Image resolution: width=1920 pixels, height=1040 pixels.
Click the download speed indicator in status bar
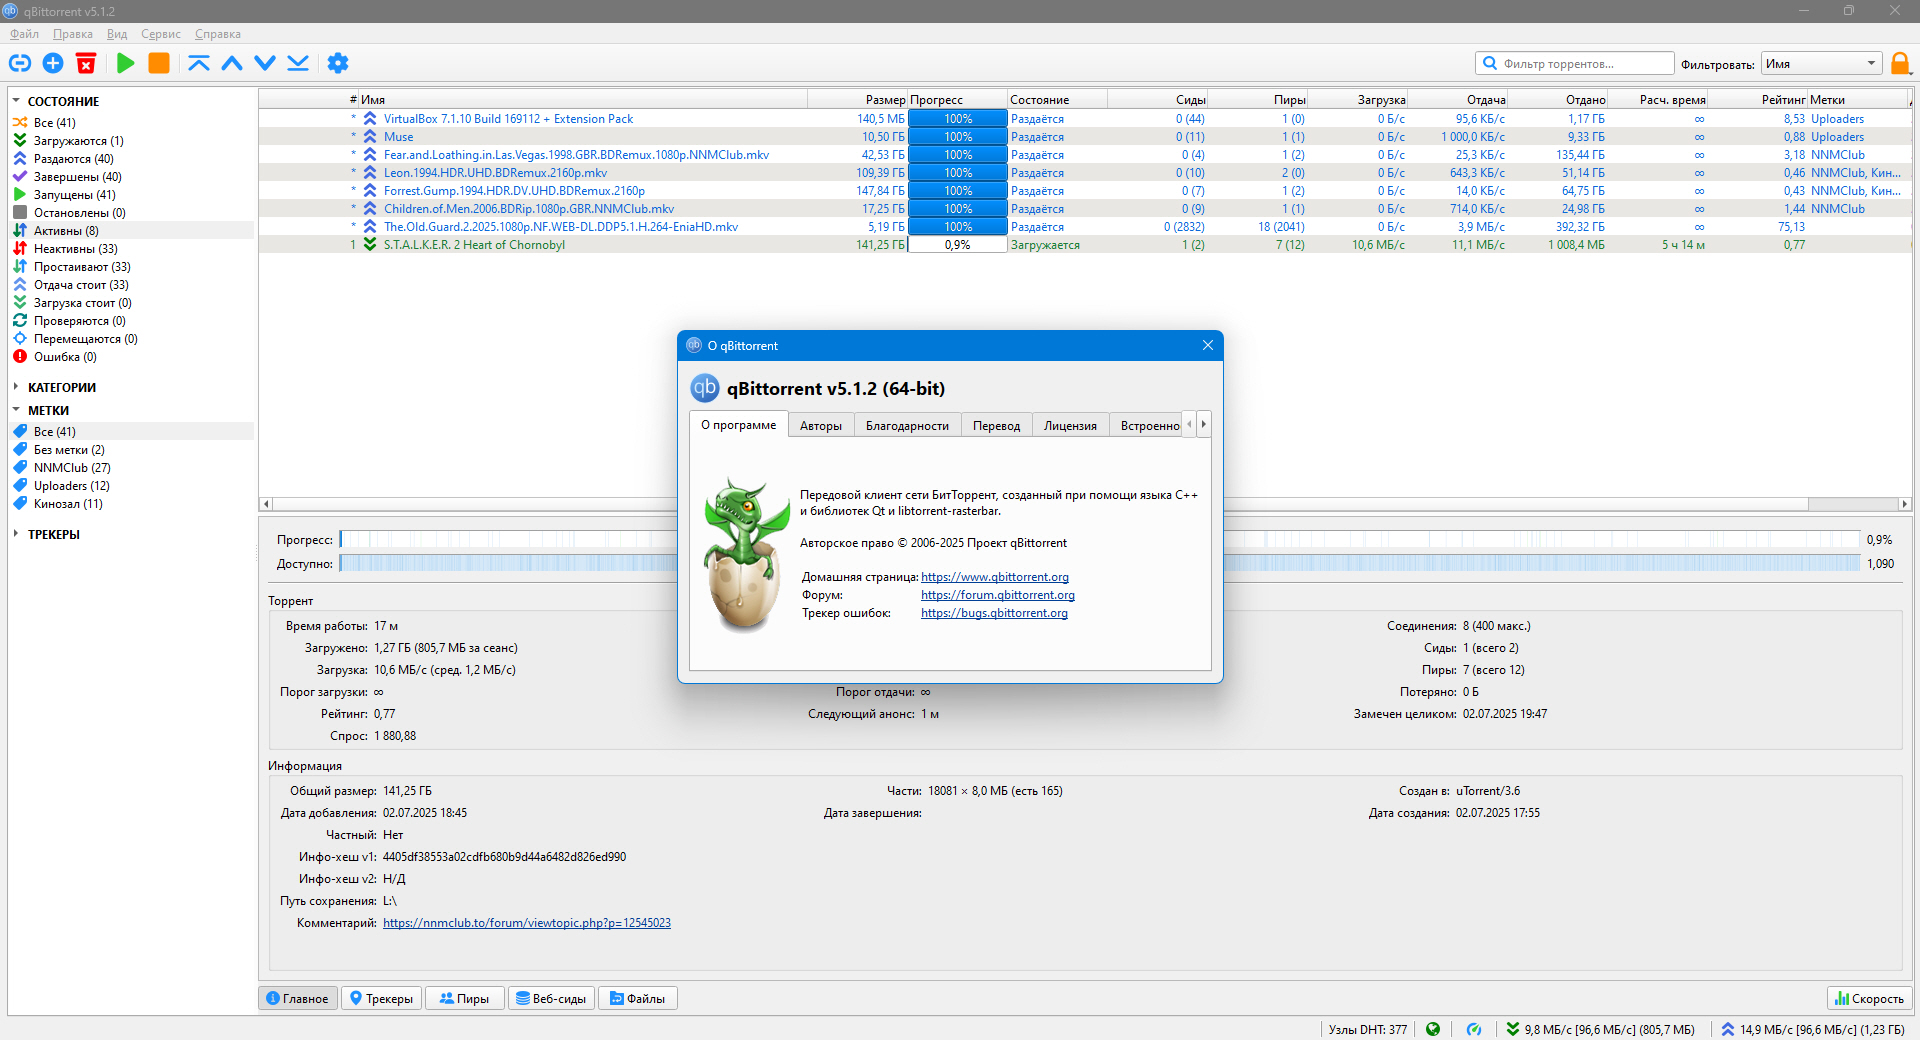(x=1600, y=1029)
